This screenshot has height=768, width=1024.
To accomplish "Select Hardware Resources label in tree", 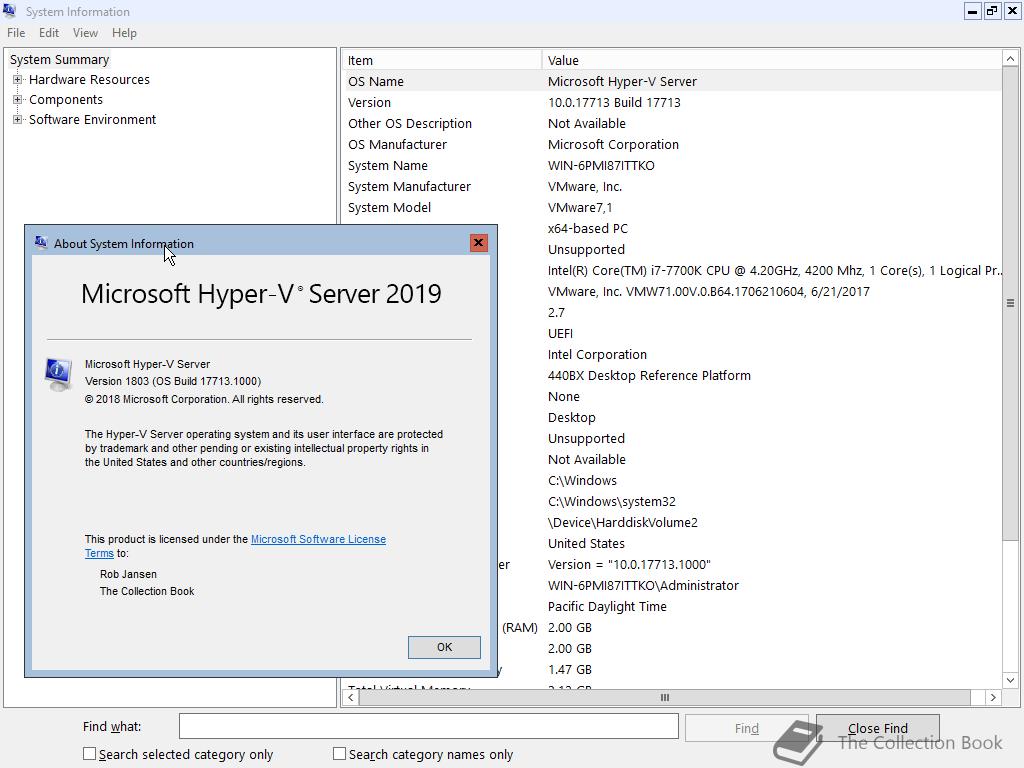I will pos(89,80).
